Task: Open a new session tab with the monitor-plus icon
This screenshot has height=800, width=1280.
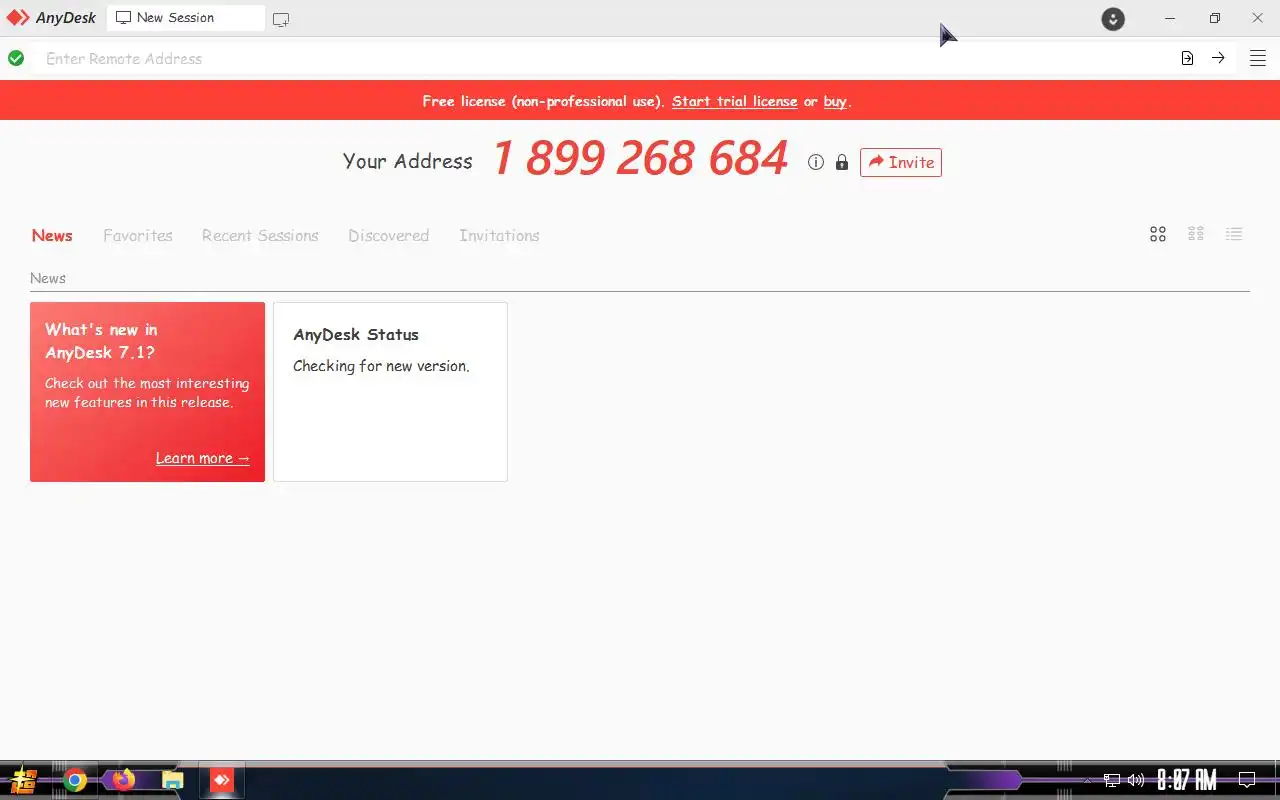Action: coord(281,19)
